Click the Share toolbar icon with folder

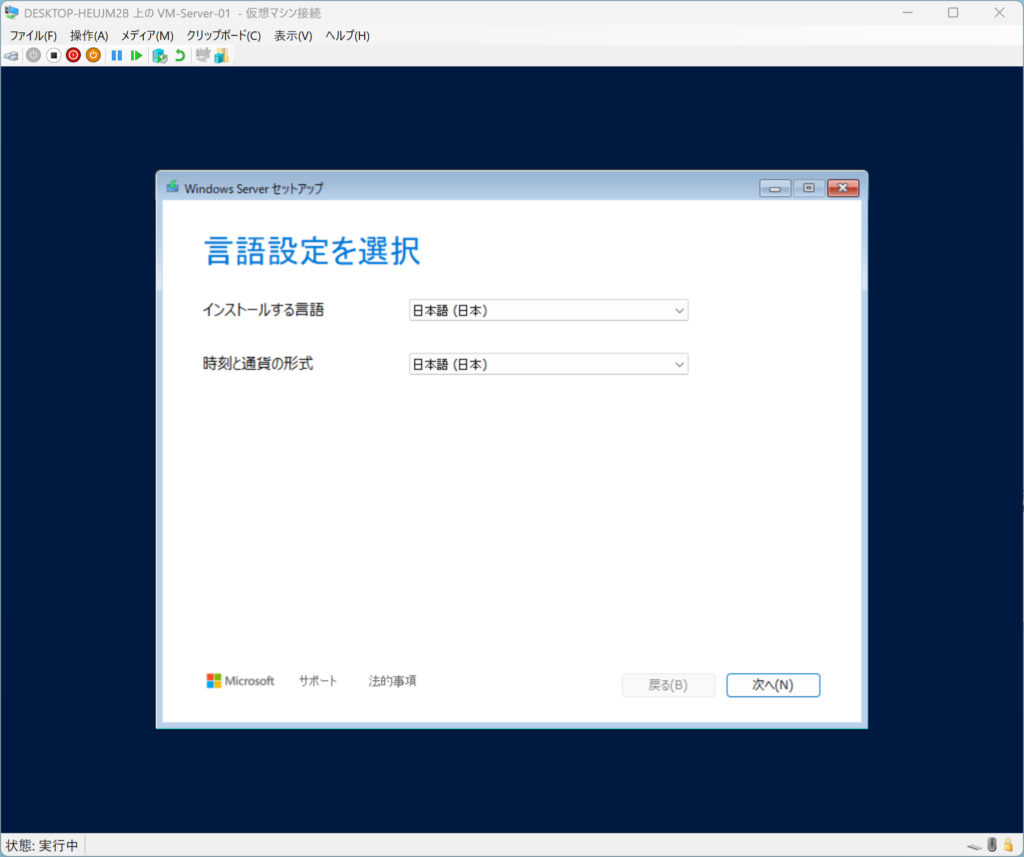[221, 55]
